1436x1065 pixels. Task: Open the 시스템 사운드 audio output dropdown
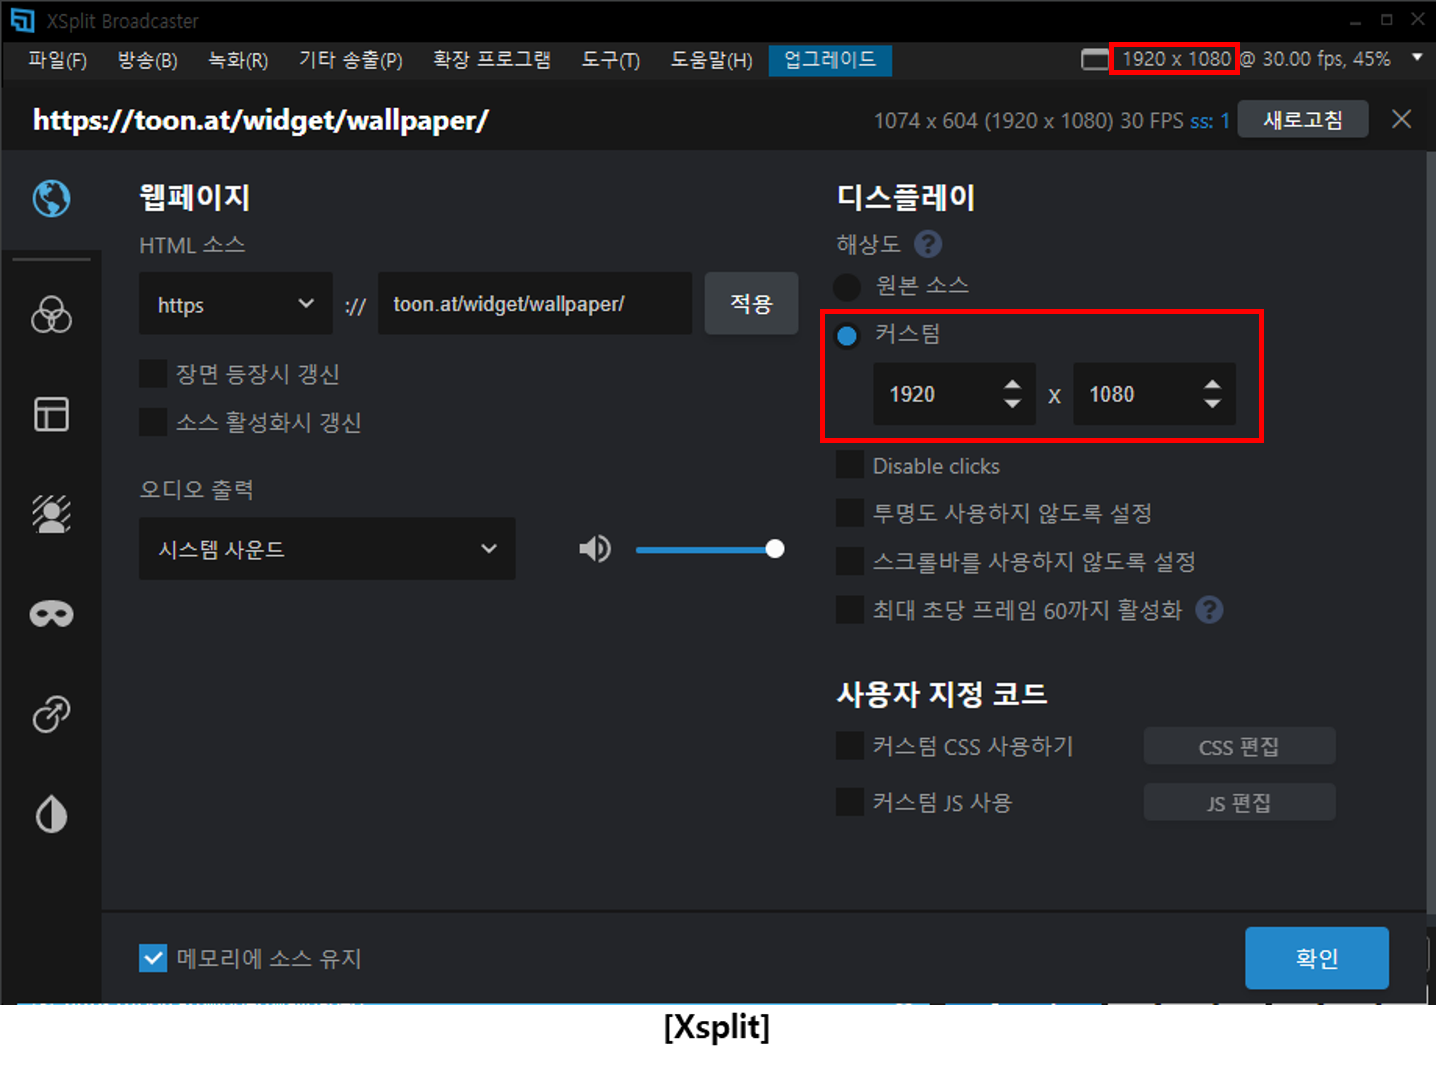(x=327, y=548)
